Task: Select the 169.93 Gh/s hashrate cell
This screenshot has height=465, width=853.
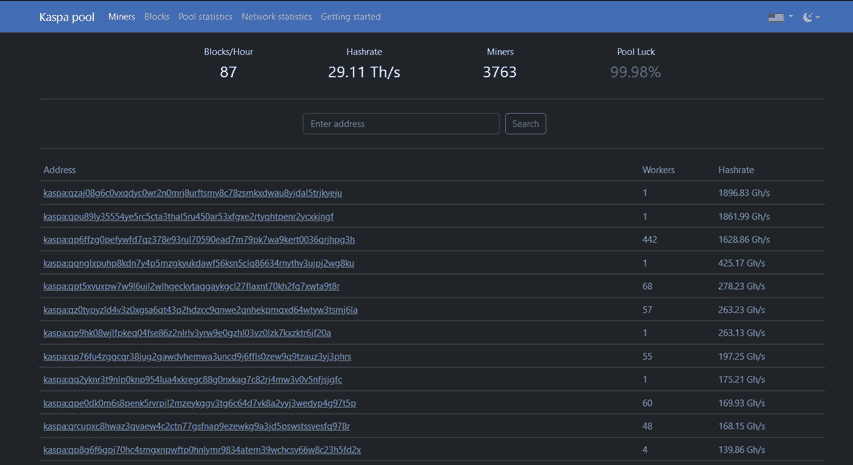Action: (x=741, y=403)
